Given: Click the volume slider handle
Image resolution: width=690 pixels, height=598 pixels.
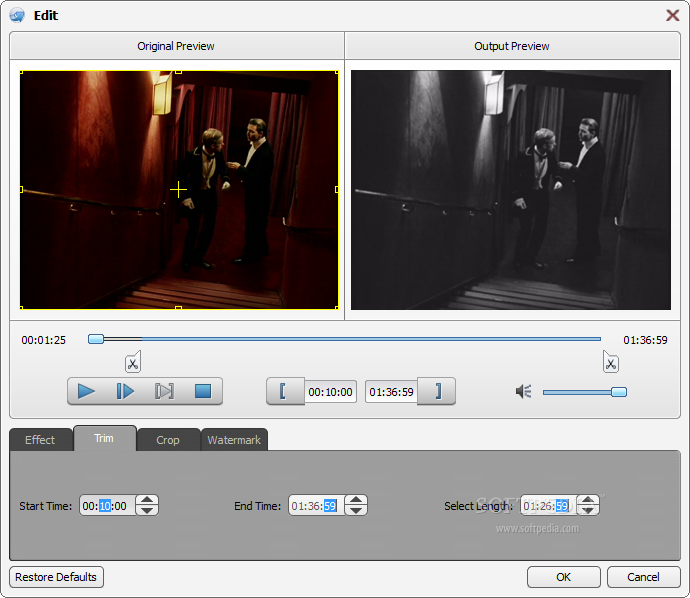Looking at the screenshot, I should coord(619,392).
